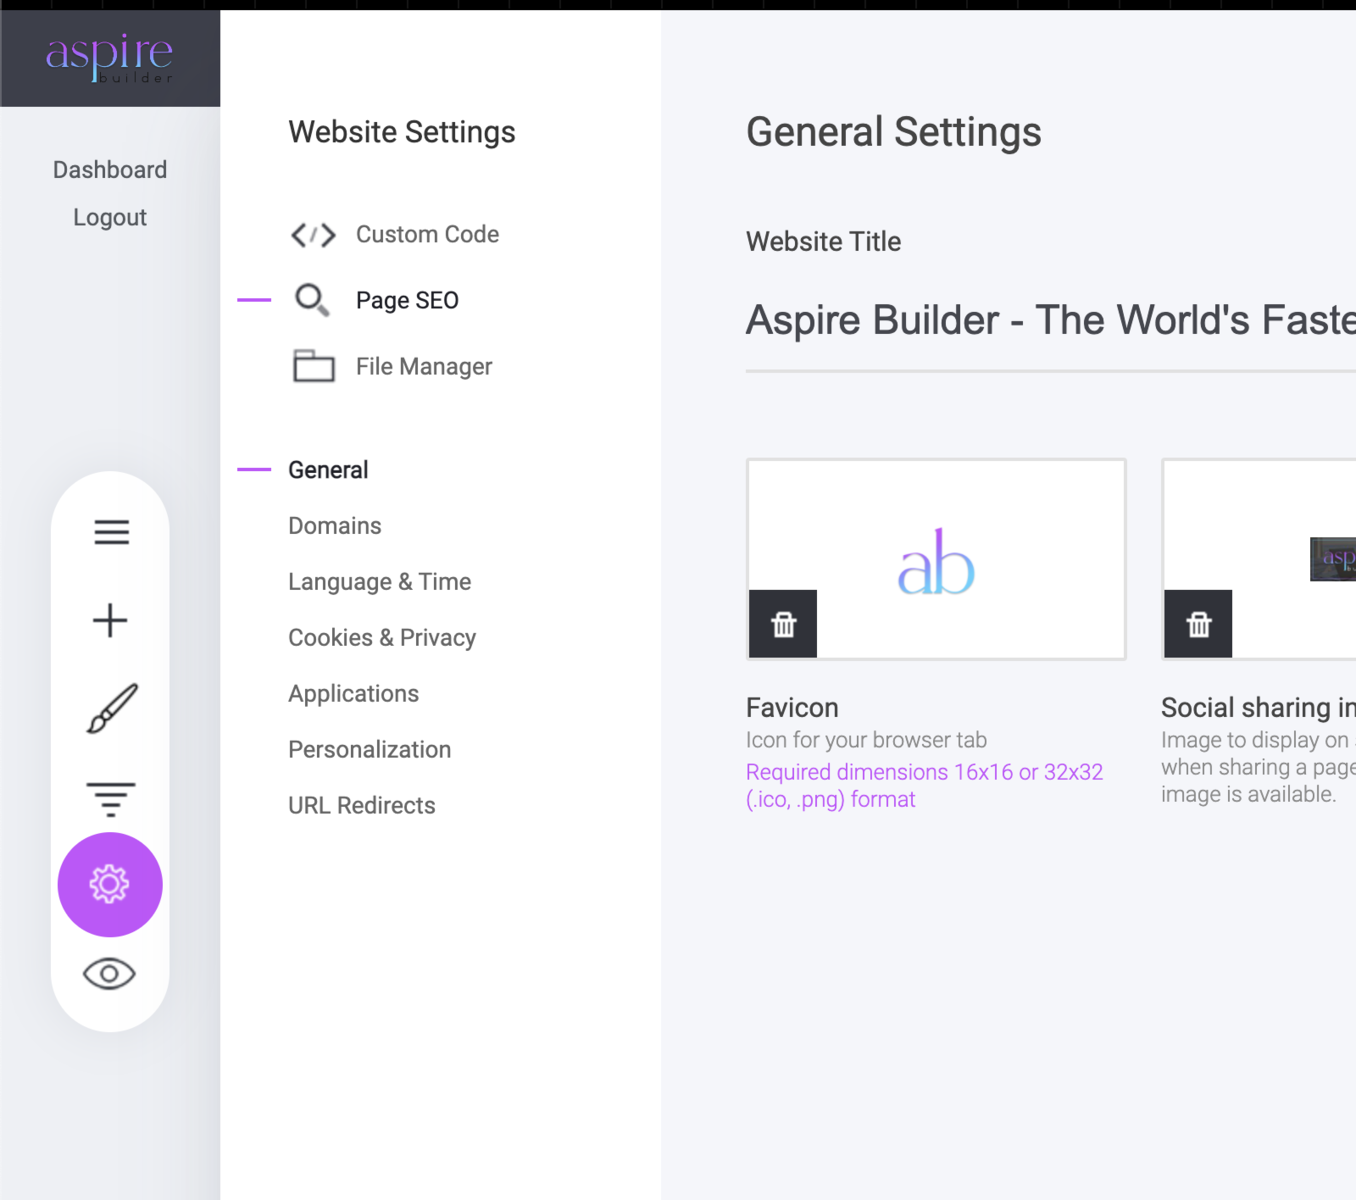Toggle preview with the eye icon

click(x=109, y=974)
